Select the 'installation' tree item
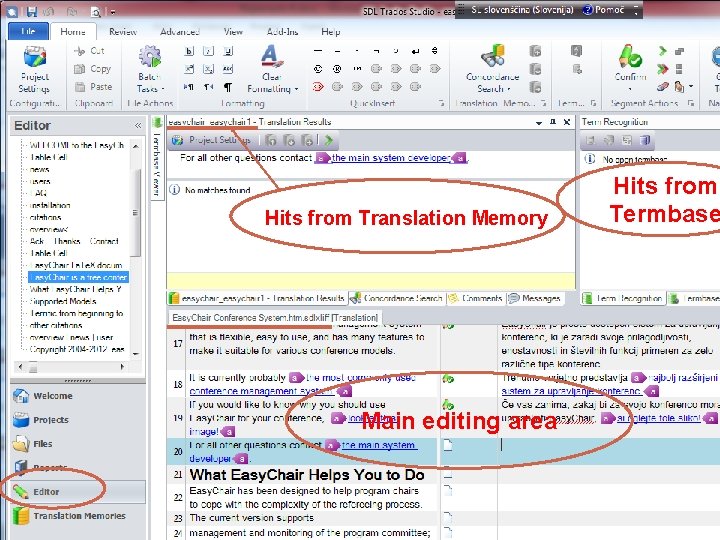This screenshot has height=540, width=720. coord(50,205)
